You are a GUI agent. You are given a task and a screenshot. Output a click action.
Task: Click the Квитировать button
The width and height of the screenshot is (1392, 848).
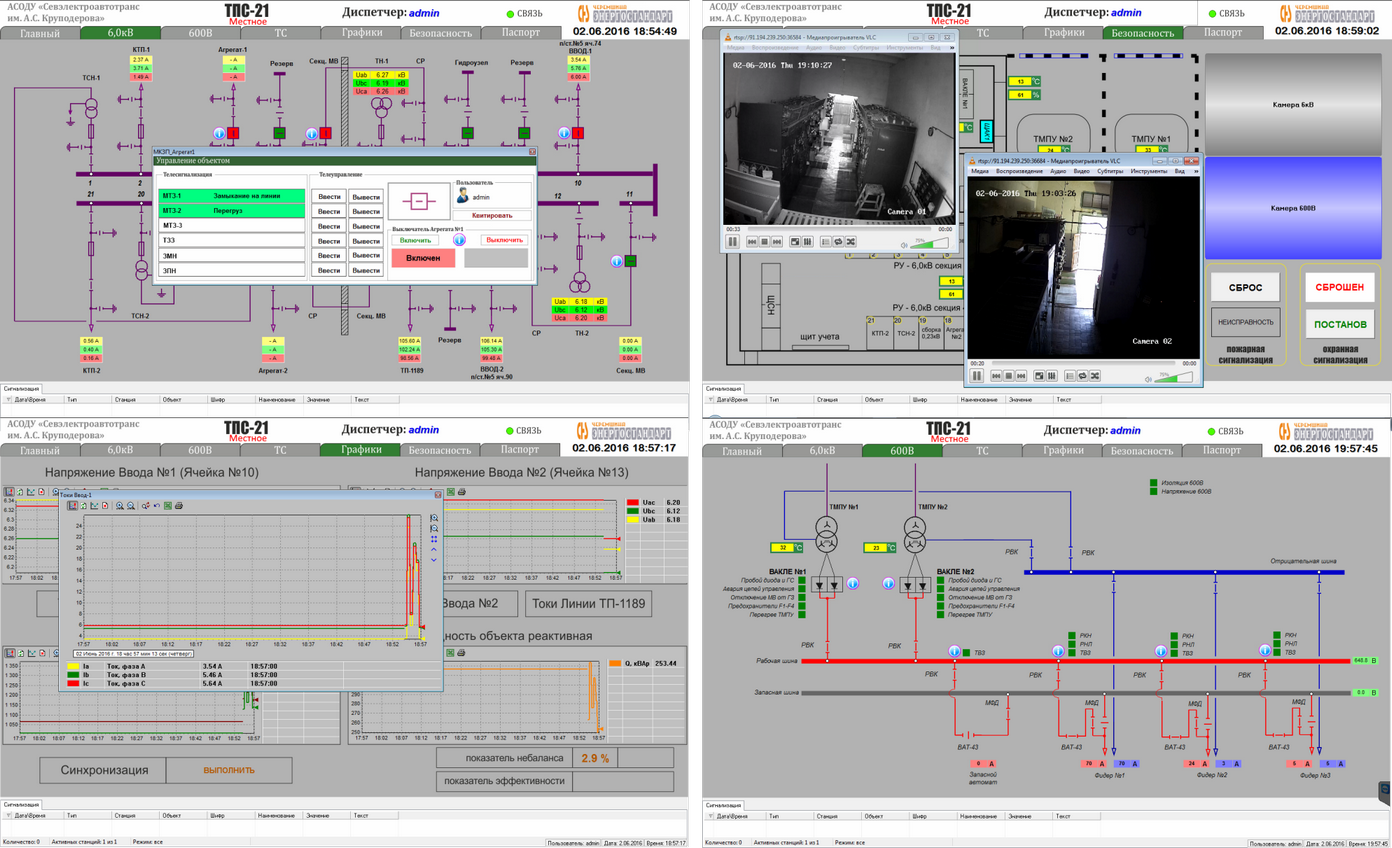491,215
